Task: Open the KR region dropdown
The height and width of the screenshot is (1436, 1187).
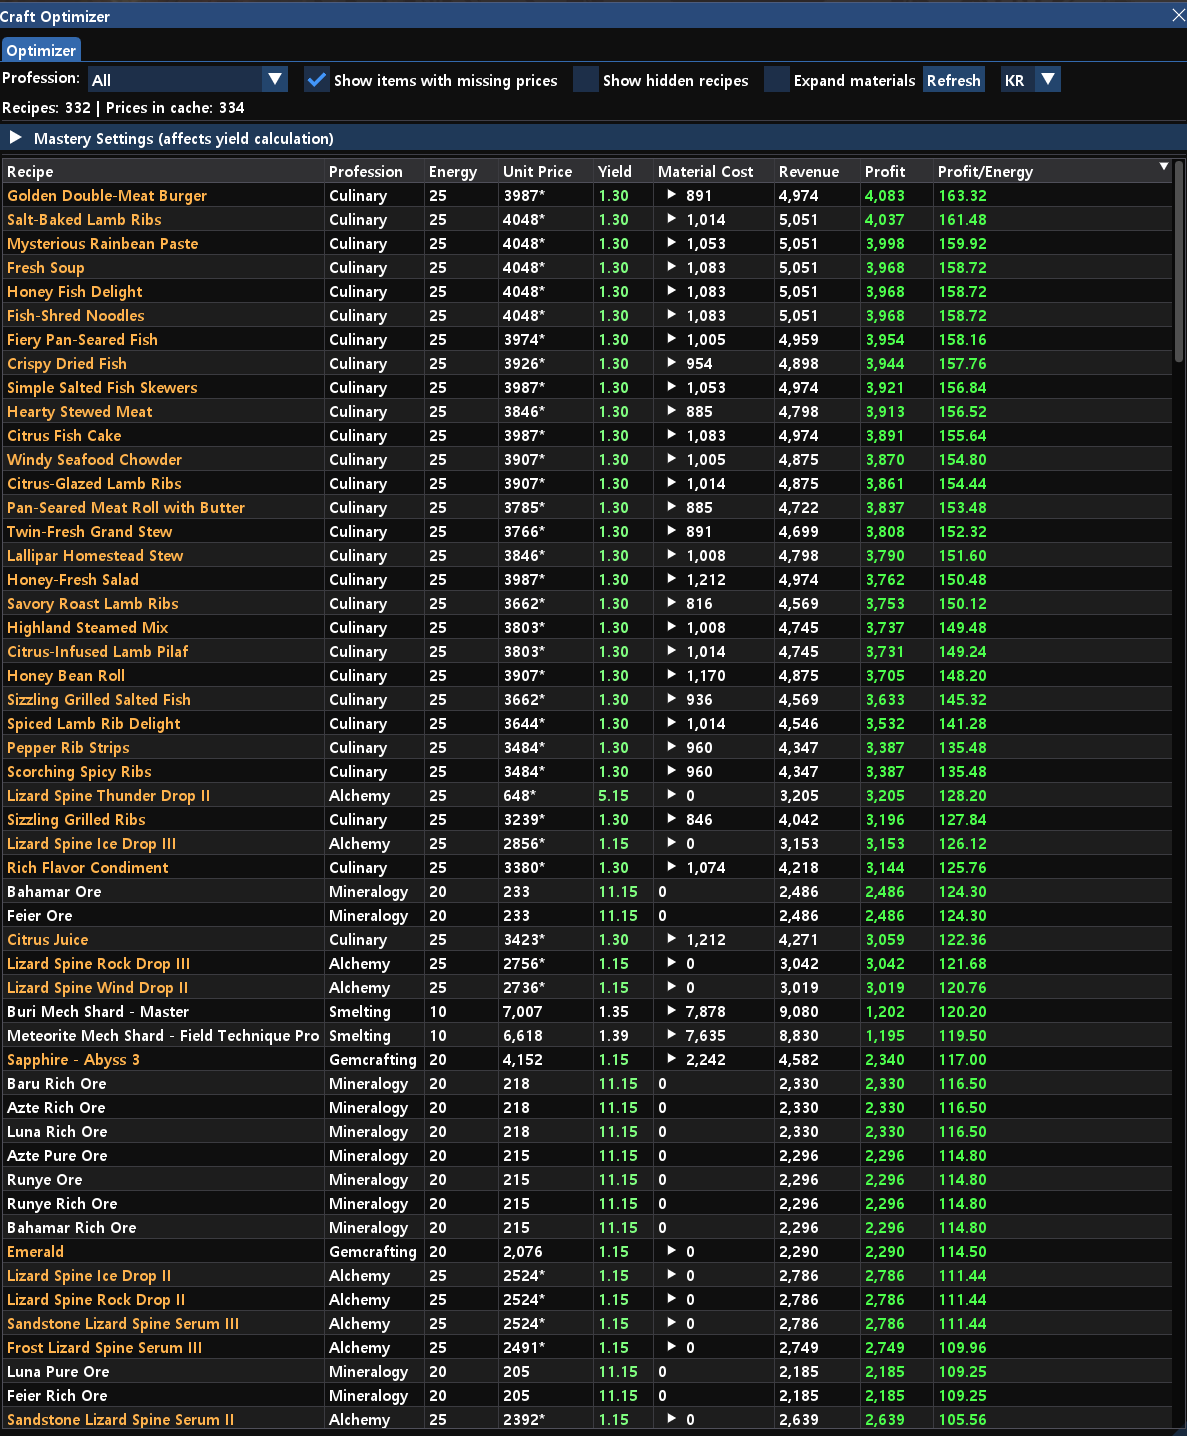Action: pyautogui.click(x=1030, y=80)
